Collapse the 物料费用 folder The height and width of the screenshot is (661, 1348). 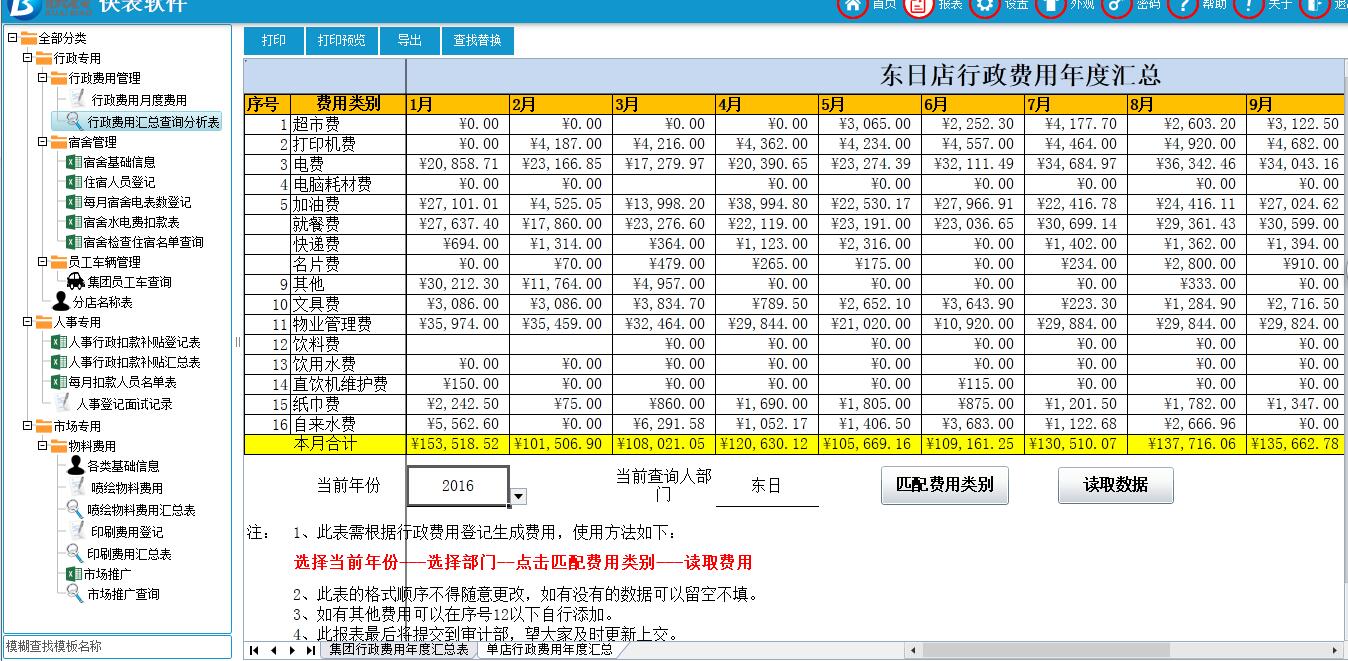pyautogui.click(x=43, y=446)
